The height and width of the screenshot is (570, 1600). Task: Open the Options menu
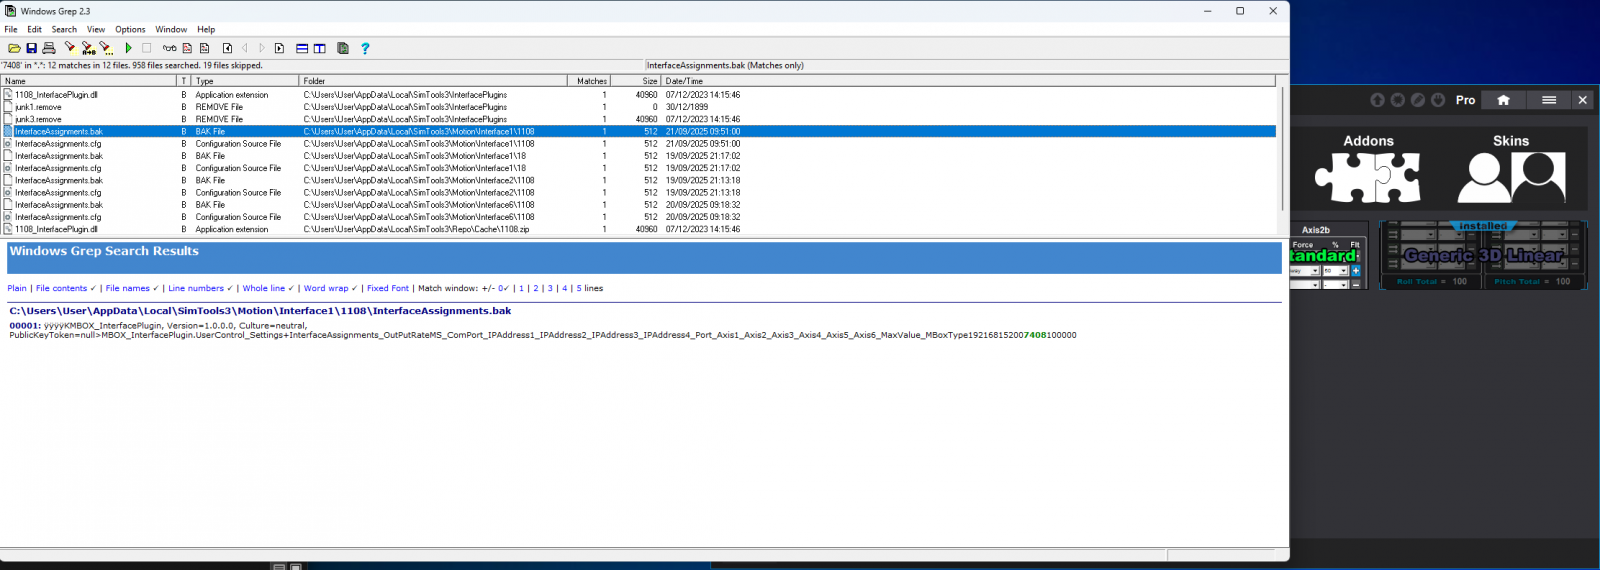coord(130,29)
